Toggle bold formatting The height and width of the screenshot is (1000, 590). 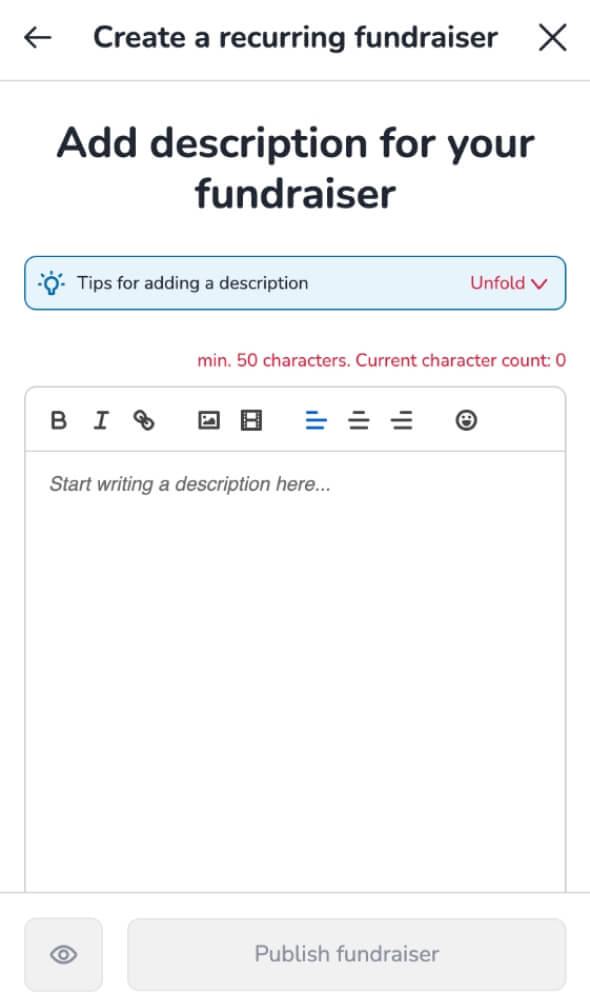point(59,420)
